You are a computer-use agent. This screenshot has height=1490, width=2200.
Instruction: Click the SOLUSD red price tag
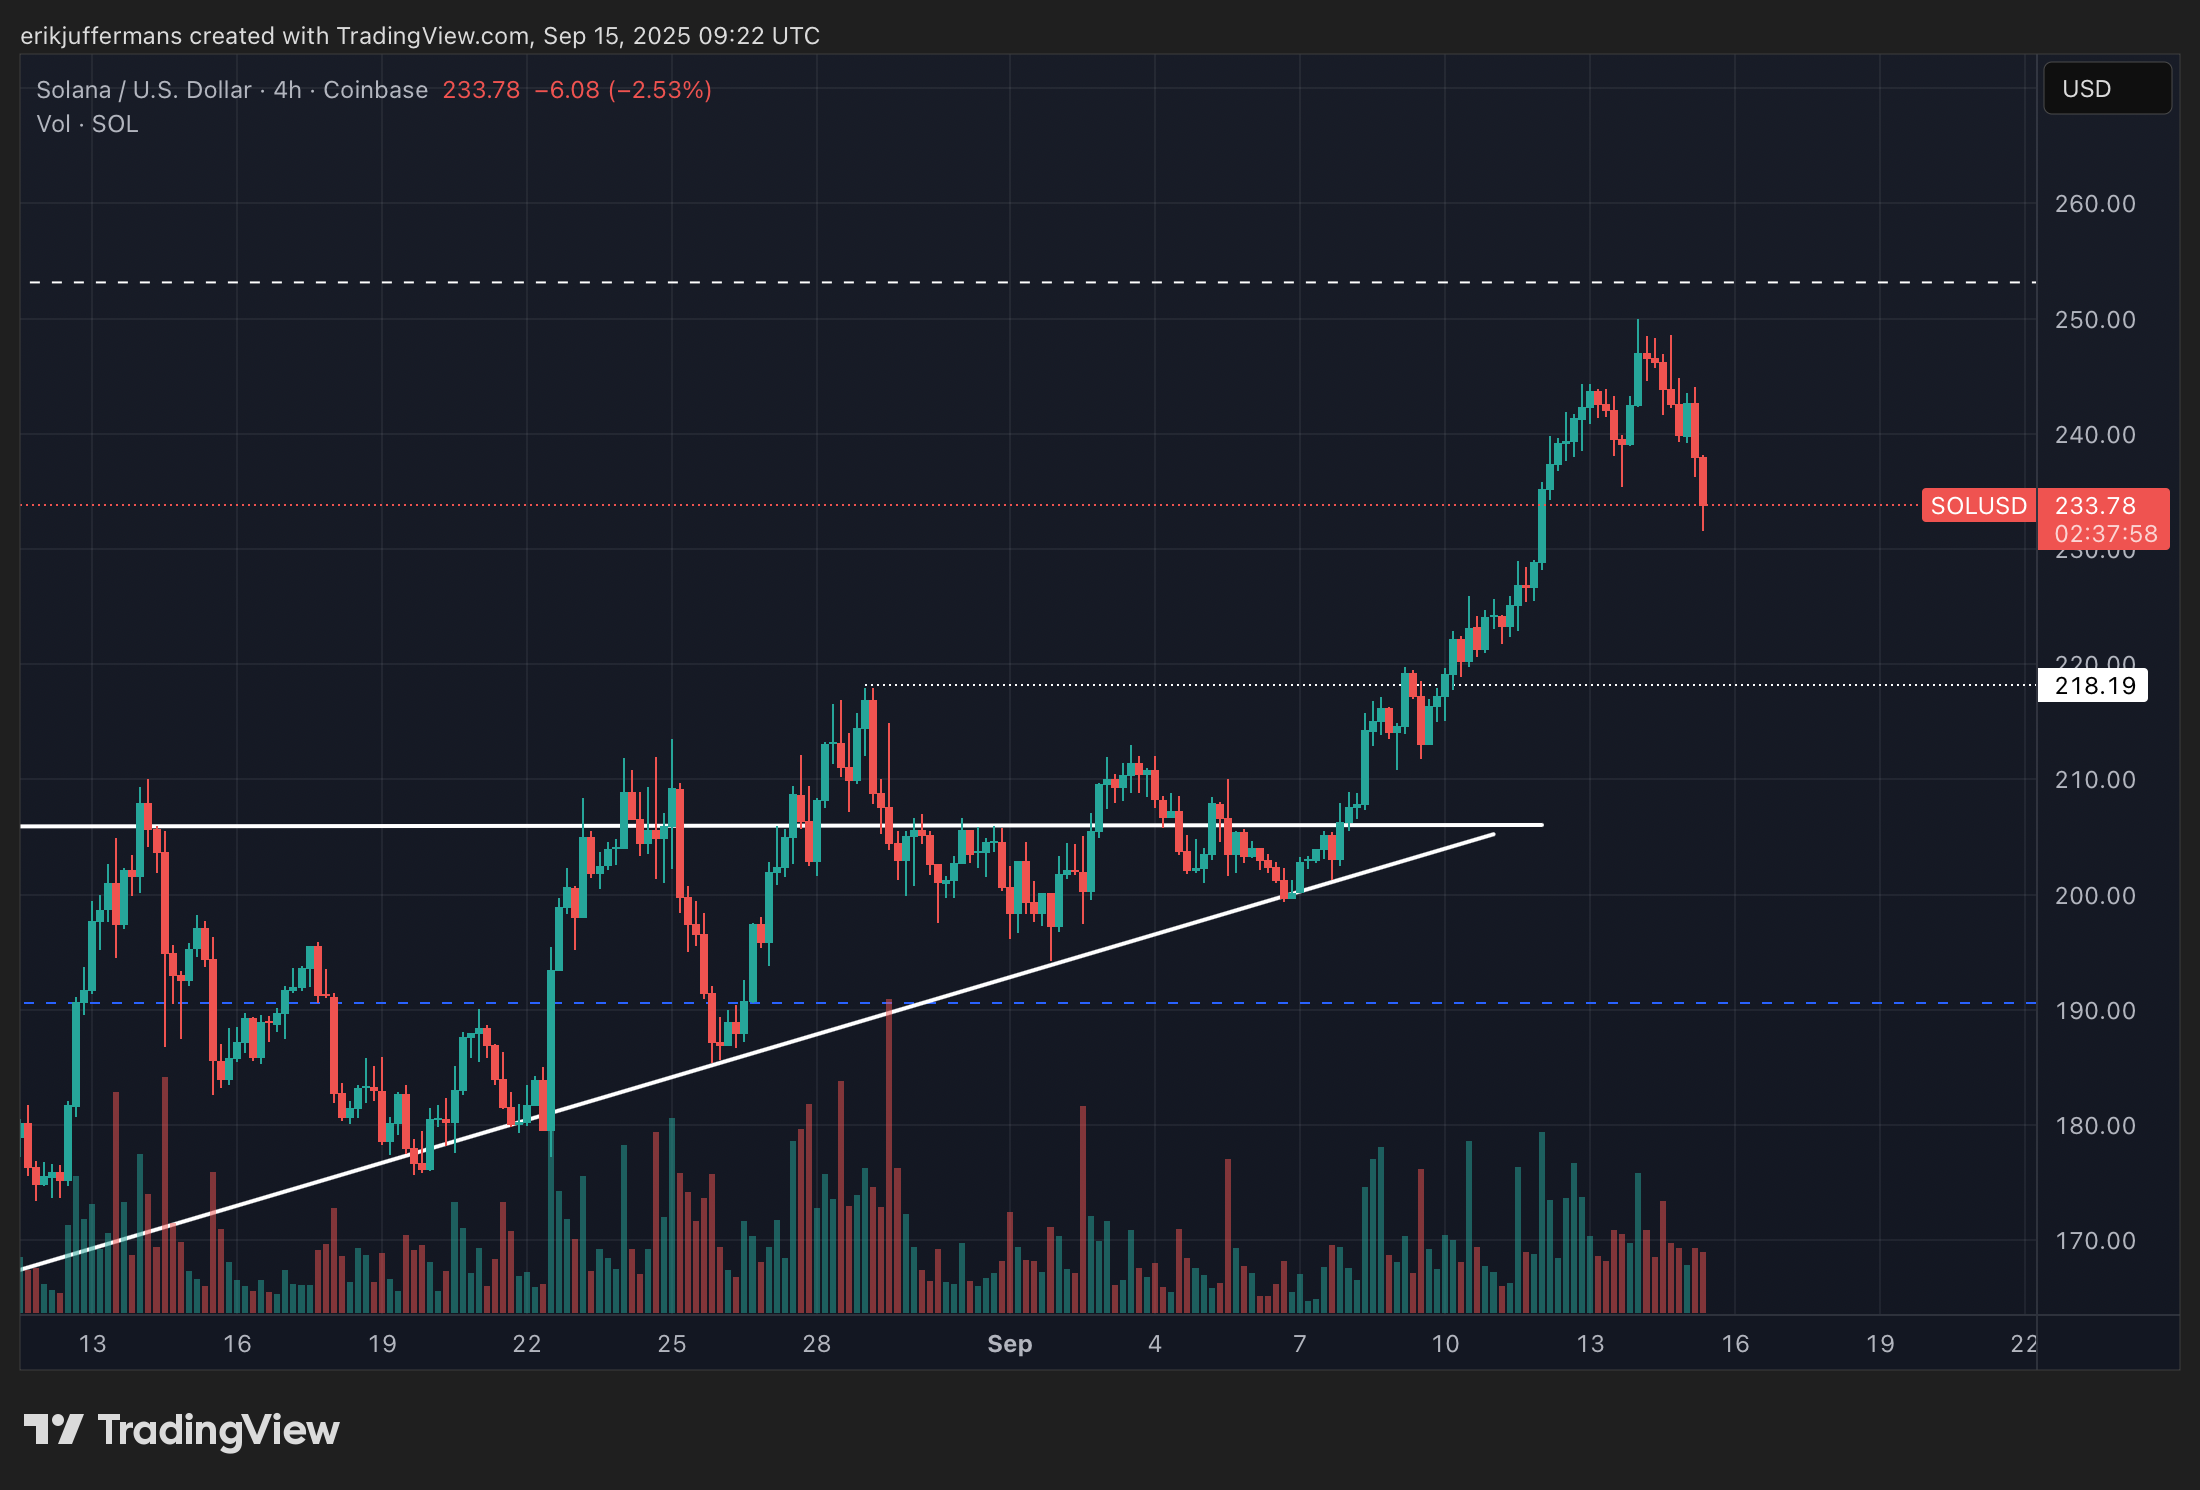coord(1977,506)
